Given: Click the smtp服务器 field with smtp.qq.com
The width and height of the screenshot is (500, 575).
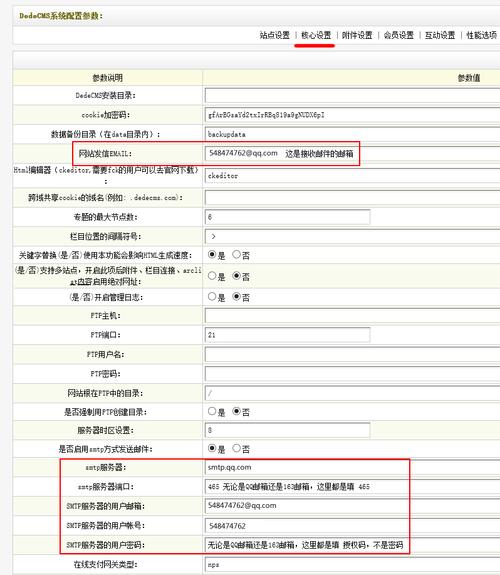Looking at the screenshot, I should (x=352, y=467).
